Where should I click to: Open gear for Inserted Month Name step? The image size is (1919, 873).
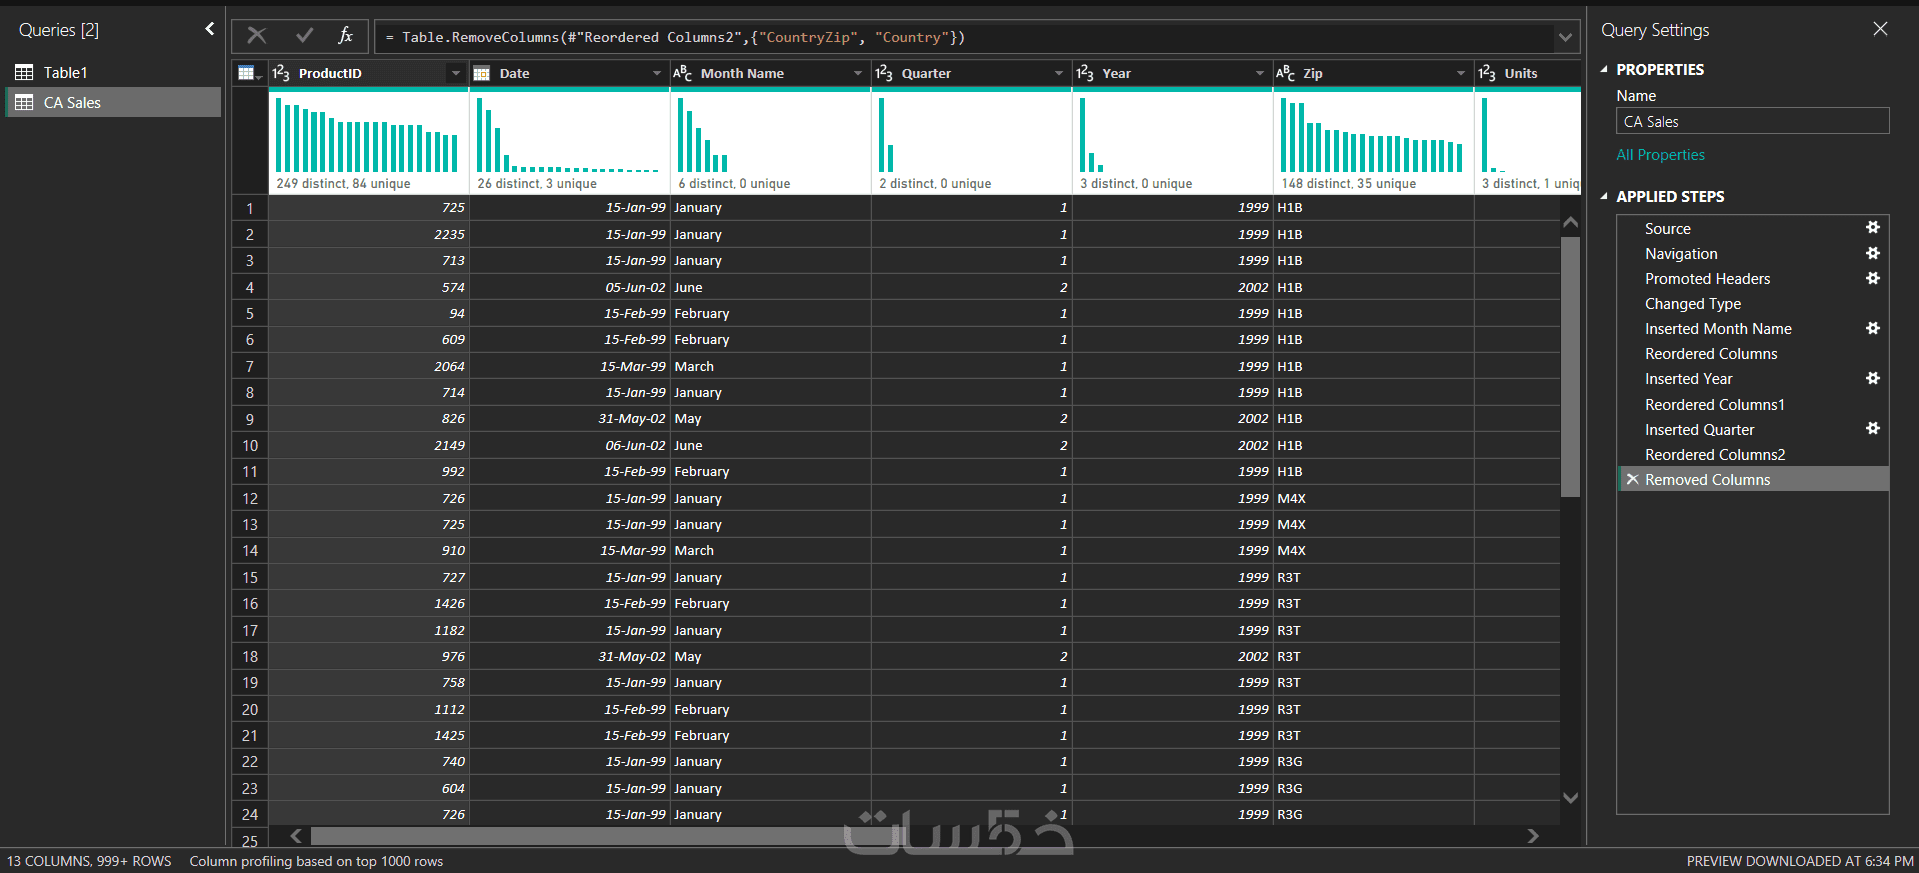point(1873,328)
